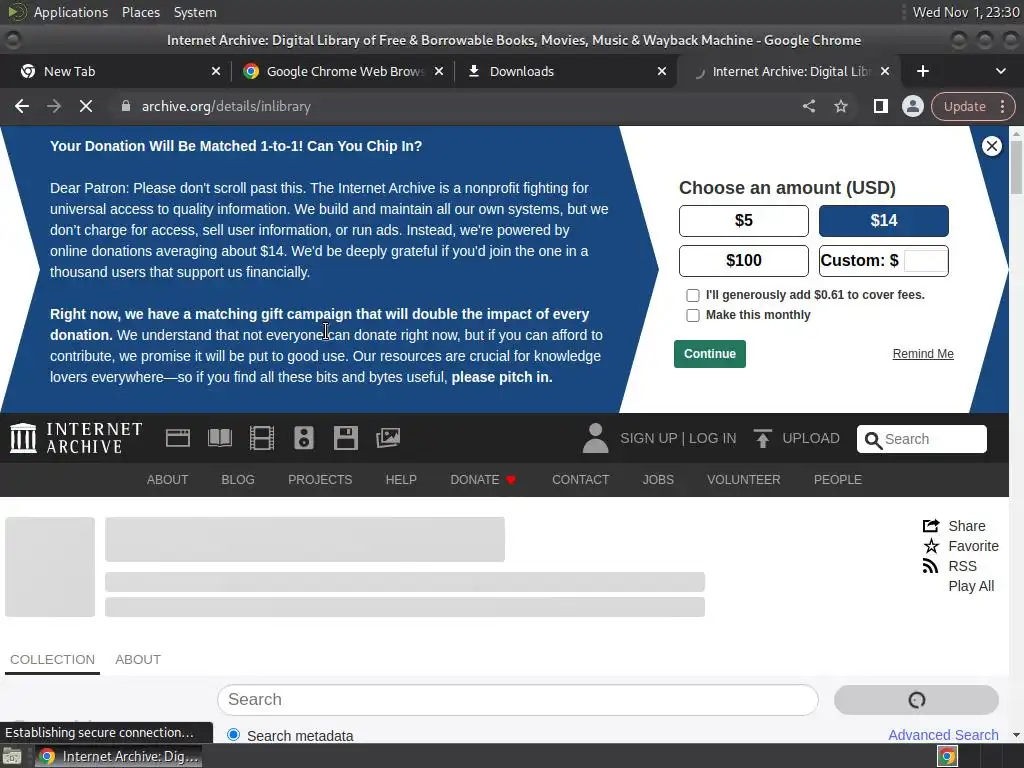Open the DONATE nav link
Viewport: 1024px width, 768px height.
pos(483,479)
